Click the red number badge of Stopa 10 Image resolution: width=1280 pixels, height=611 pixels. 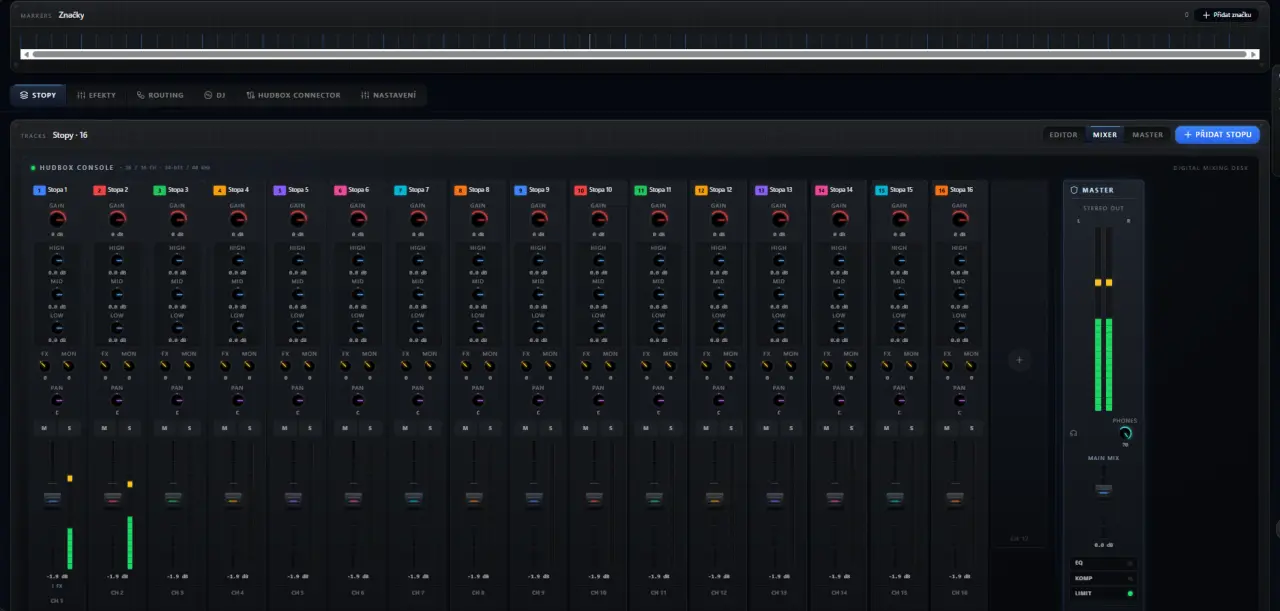coord(580,190)
